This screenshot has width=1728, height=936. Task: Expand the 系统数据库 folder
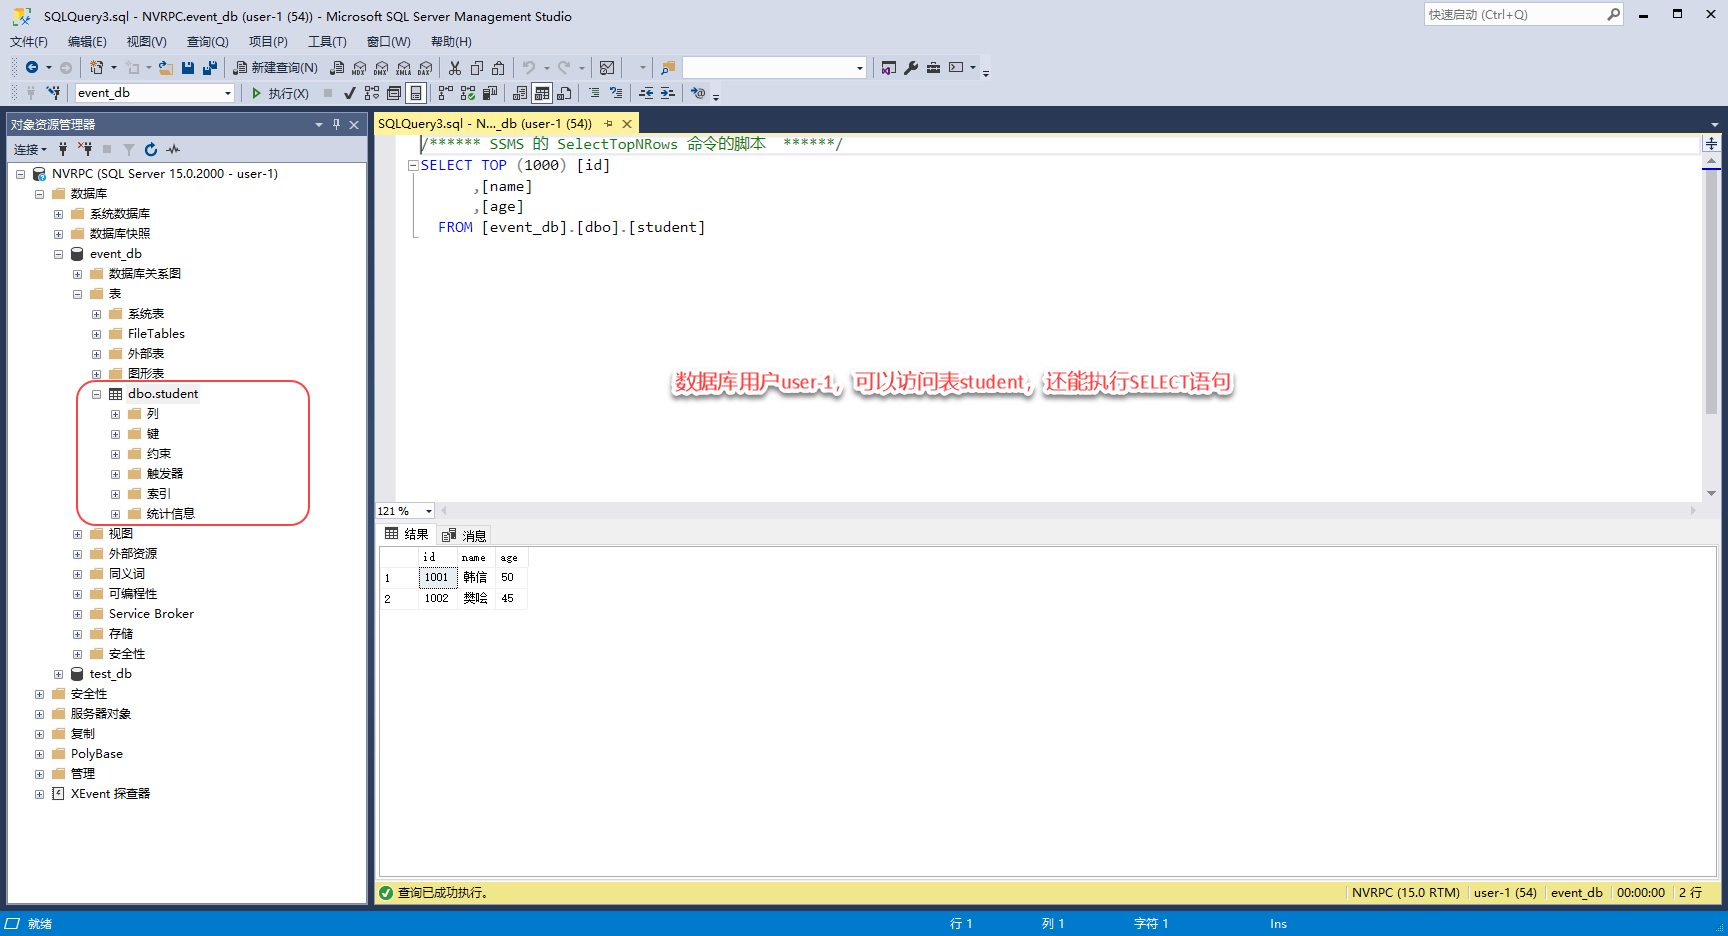click(58, 214)
